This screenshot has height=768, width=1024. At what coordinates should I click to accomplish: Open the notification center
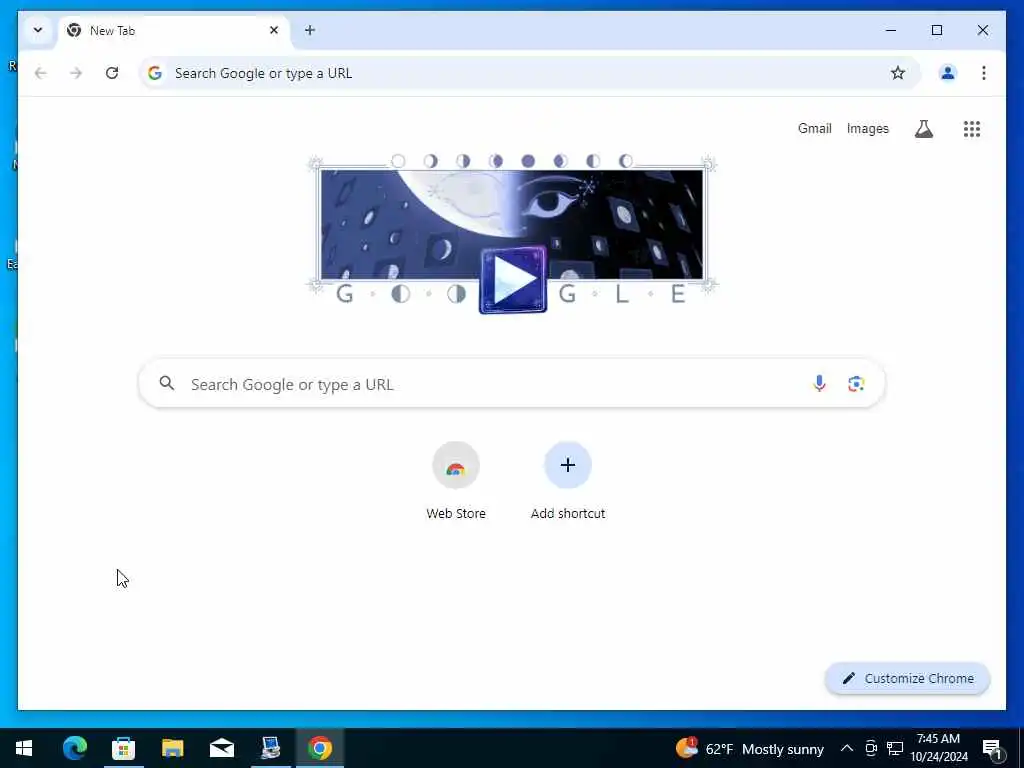tap(993, 749)
